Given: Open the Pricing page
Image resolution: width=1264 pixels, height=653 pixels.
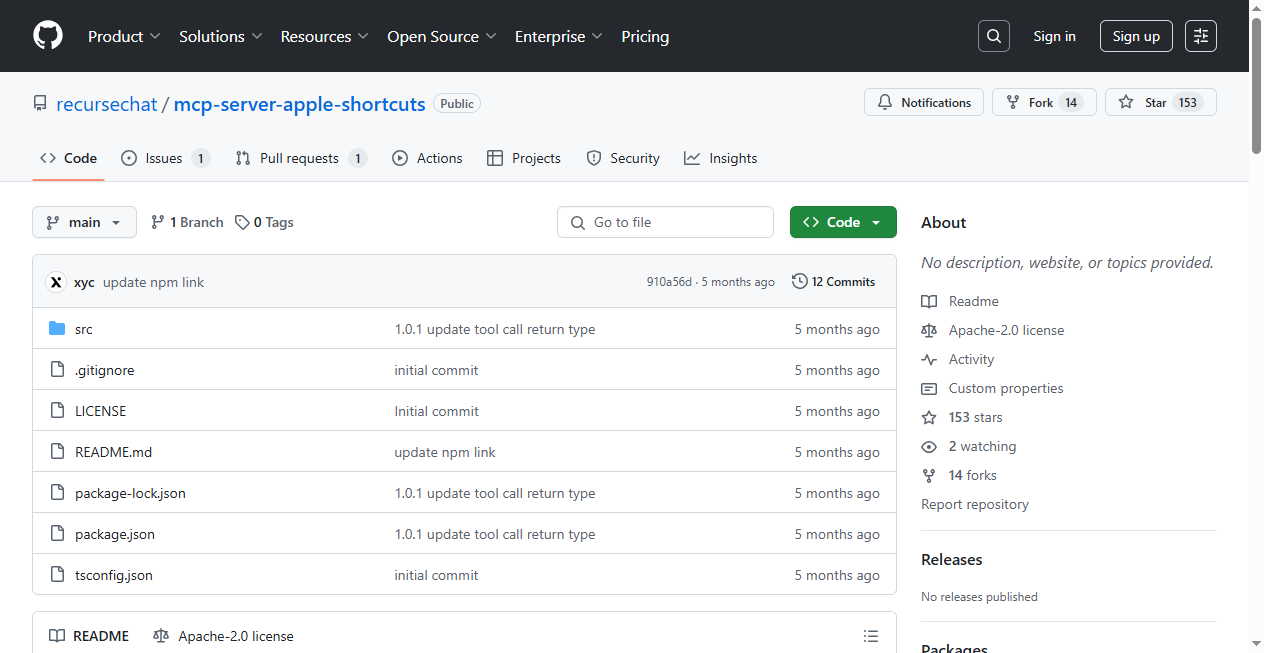Looking at the screenshot, I should point(645,36).
